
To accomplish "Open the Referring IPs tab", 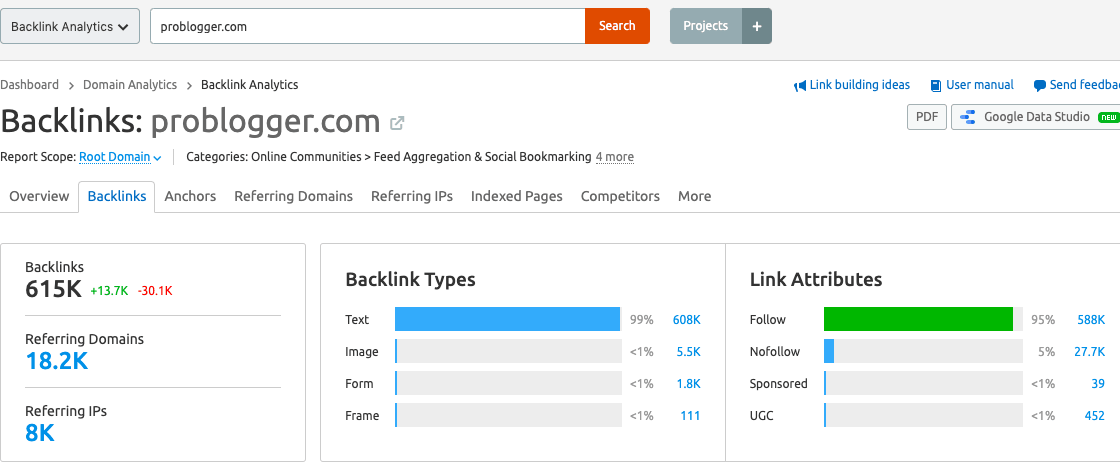I will click(412, 196).
